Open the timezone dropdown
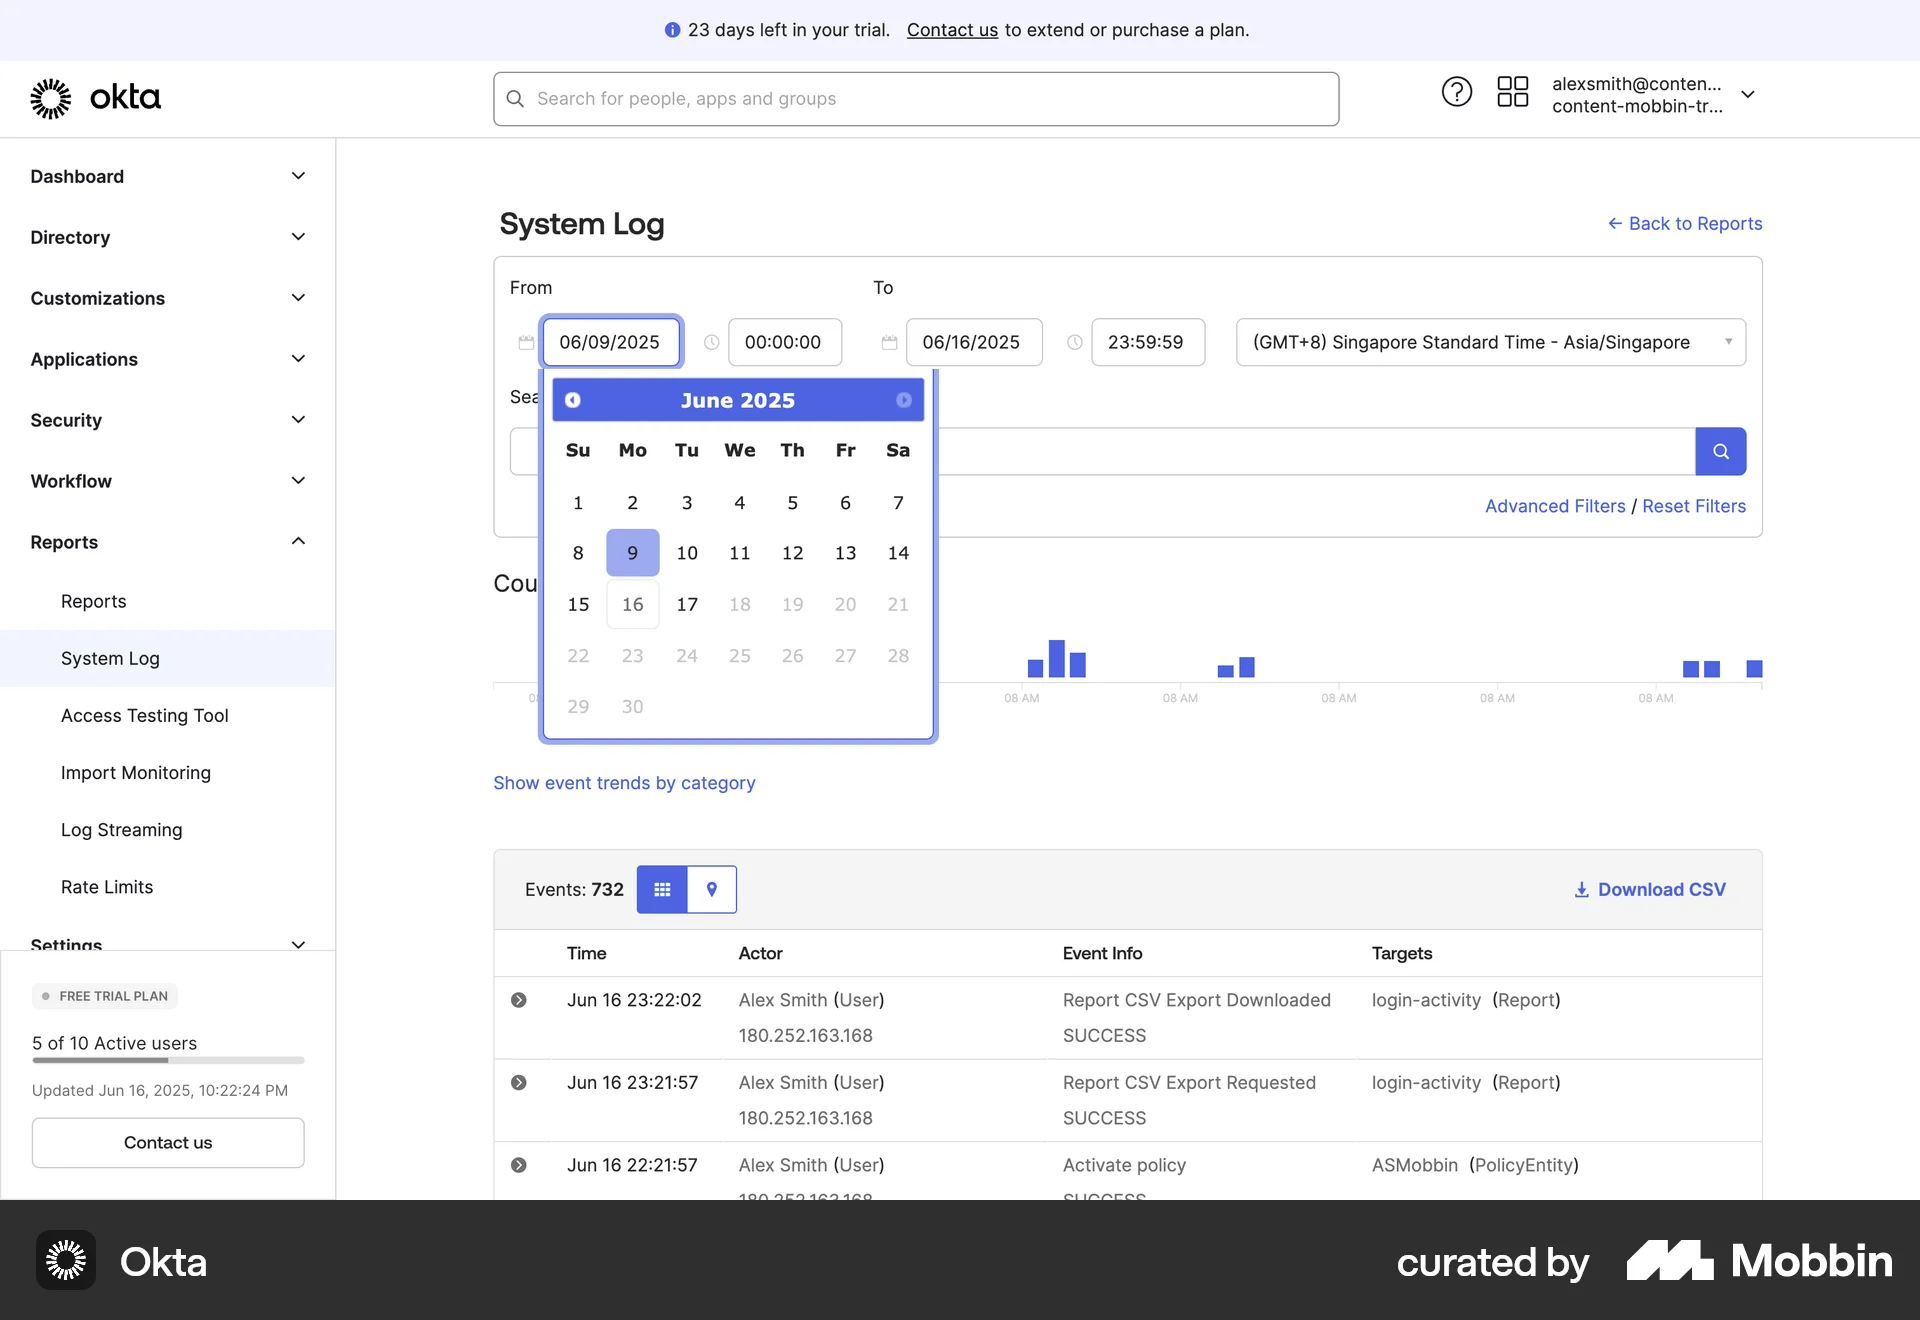Image resolution: width=1920 pixels, height=1320 pixels. tap(1490, 342)
